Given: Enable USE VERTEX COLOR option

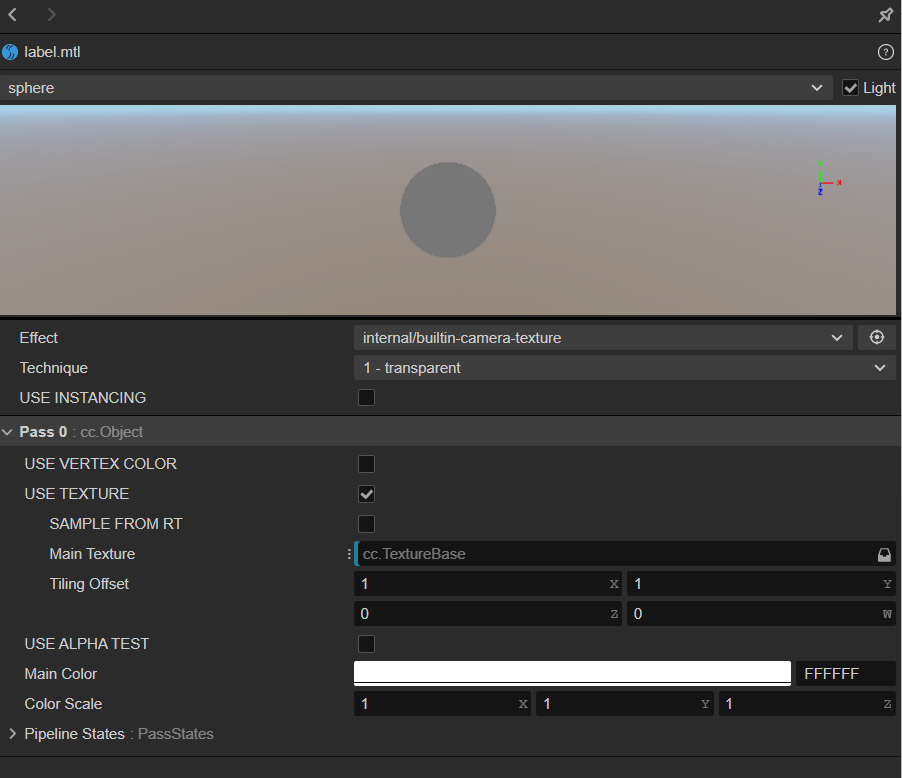Looking at the screenshot, I should pos(367,464).
